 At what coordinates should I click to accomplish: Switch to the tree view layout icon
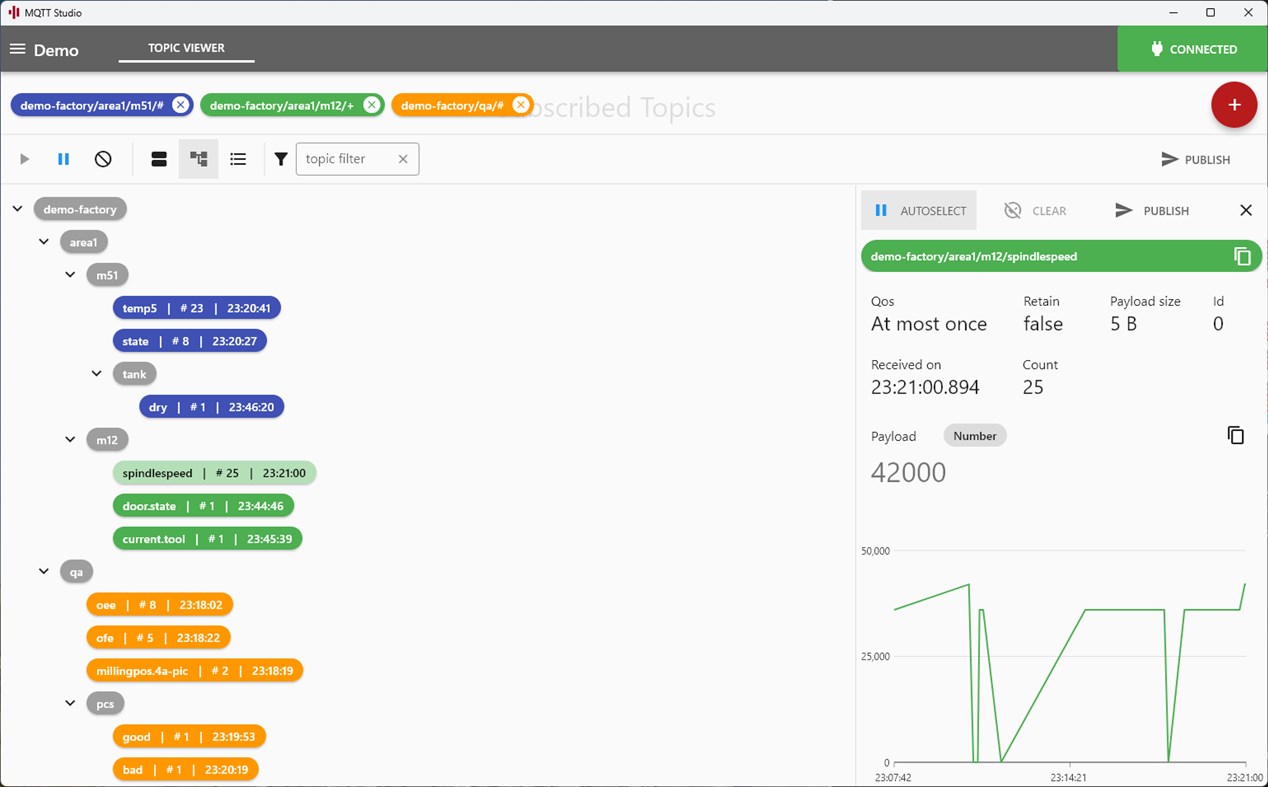(x=198, y=159)
